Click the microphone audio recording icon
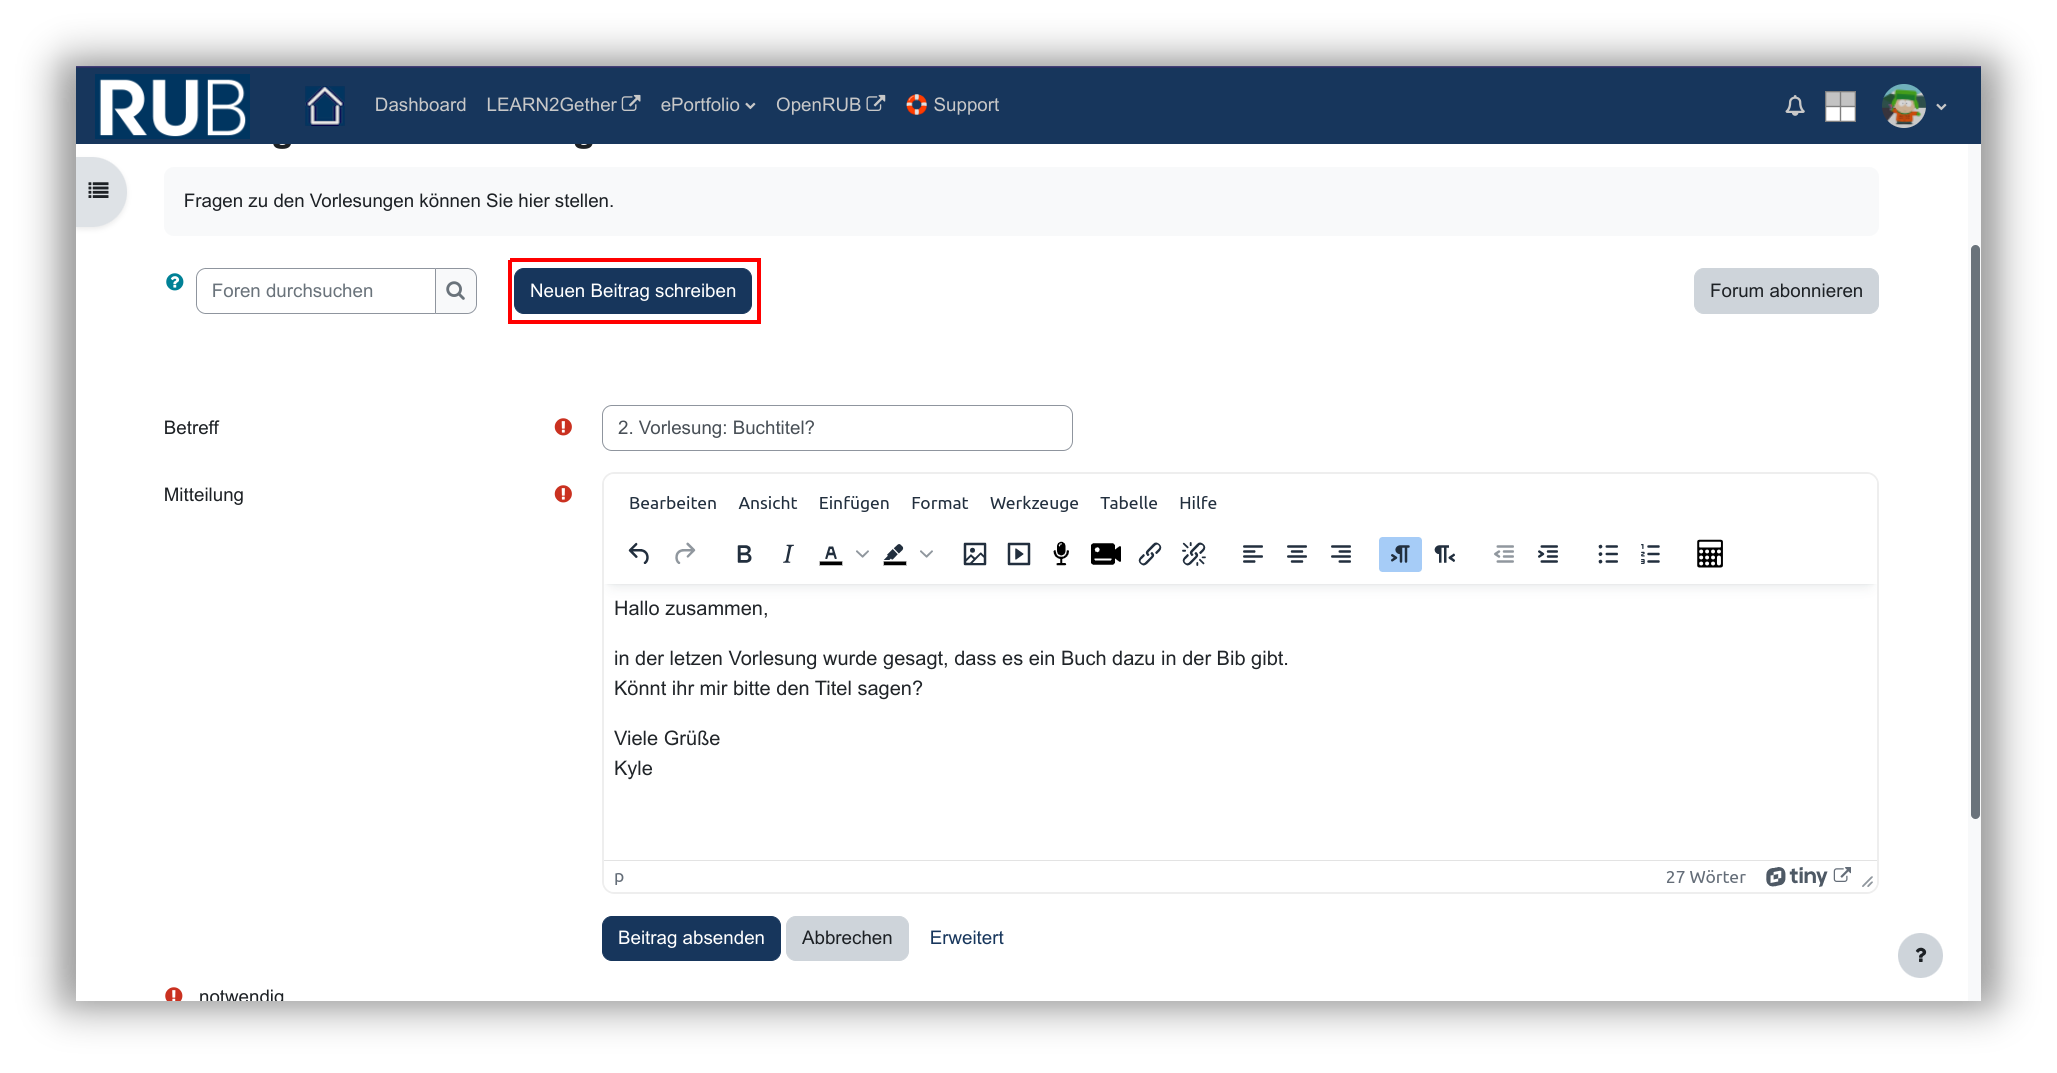 click(x=1061, y=554)
